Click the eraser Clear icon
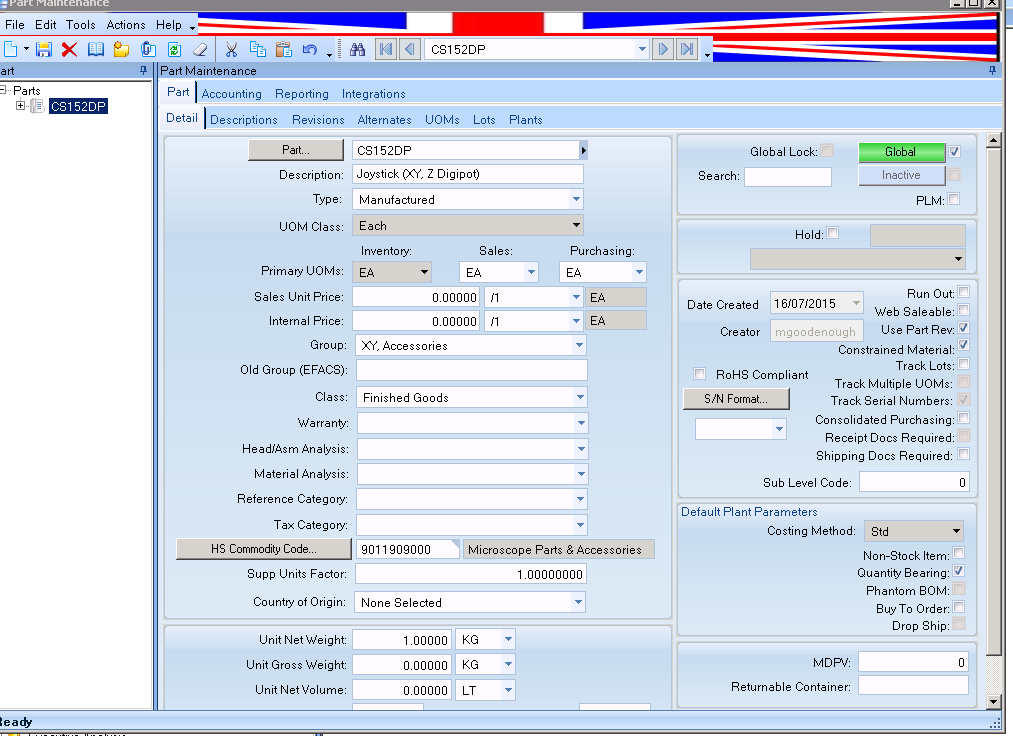1013x736 pixels. point(200,49)
